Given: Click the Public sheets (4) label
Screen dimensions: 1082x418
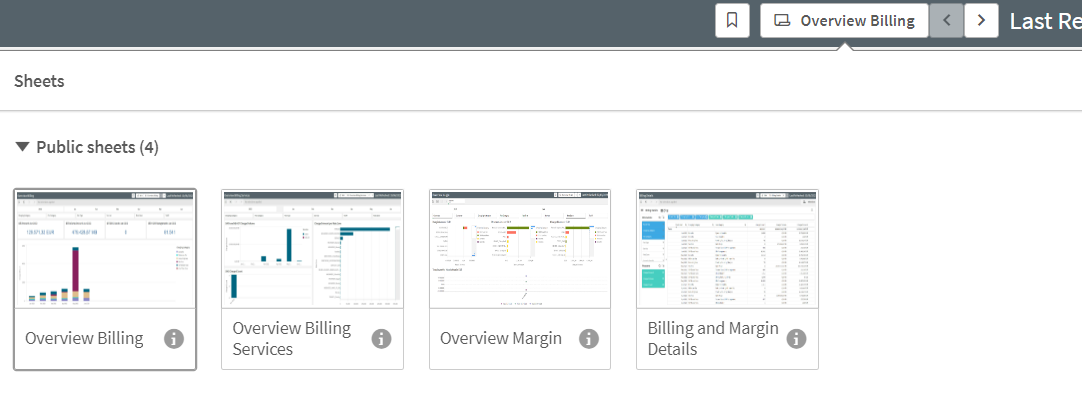Looking at the screenshot, I should pyautogui.click(x=97, y=147).
